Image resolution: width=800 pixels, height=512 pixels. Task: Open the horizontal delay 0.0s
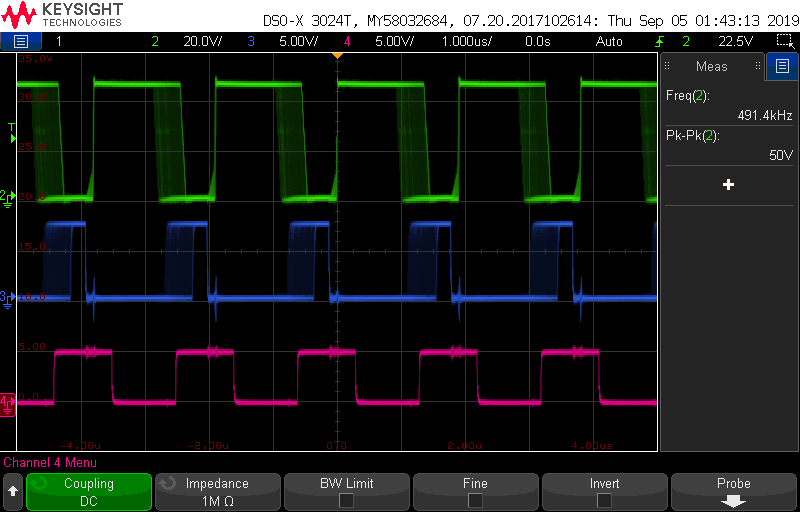click(x=538, y=41)
